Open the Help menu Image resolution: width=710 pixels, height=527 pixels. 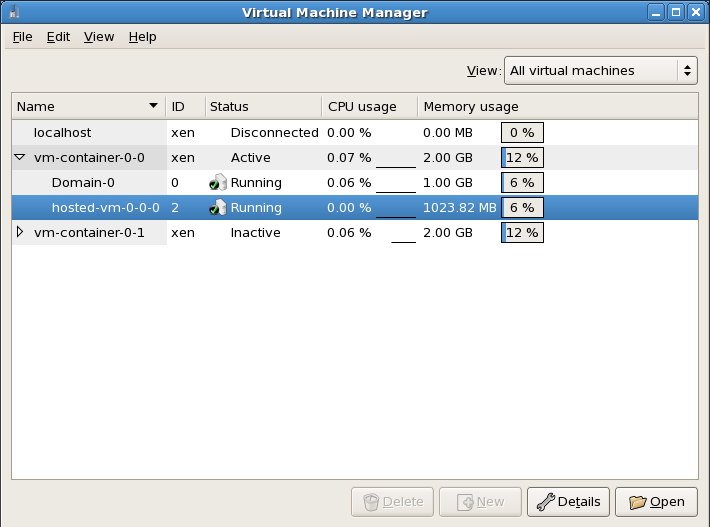click(143, 37)
